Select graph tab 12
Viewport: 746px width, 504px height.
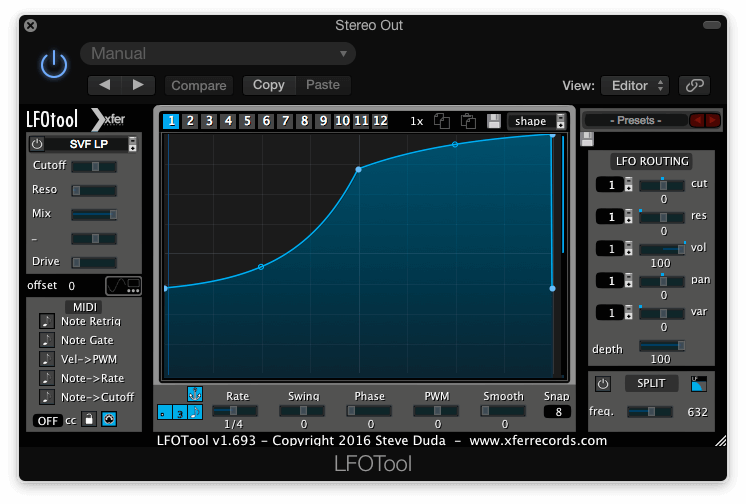(x=380, y=121)
